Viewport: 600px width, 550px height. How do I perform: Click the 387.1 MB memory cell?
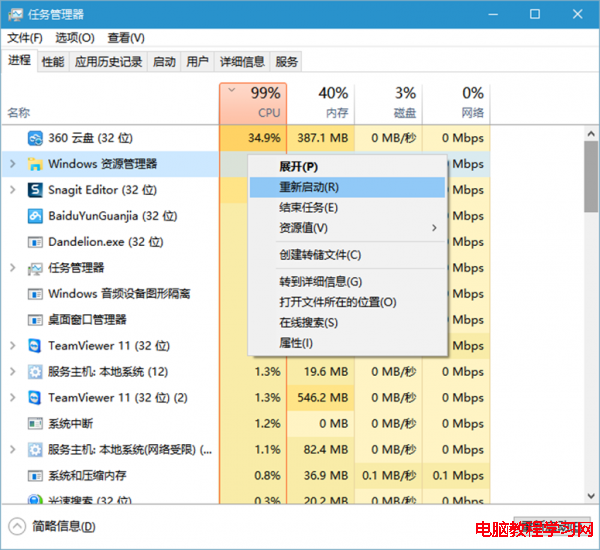[x=321, y=138]
